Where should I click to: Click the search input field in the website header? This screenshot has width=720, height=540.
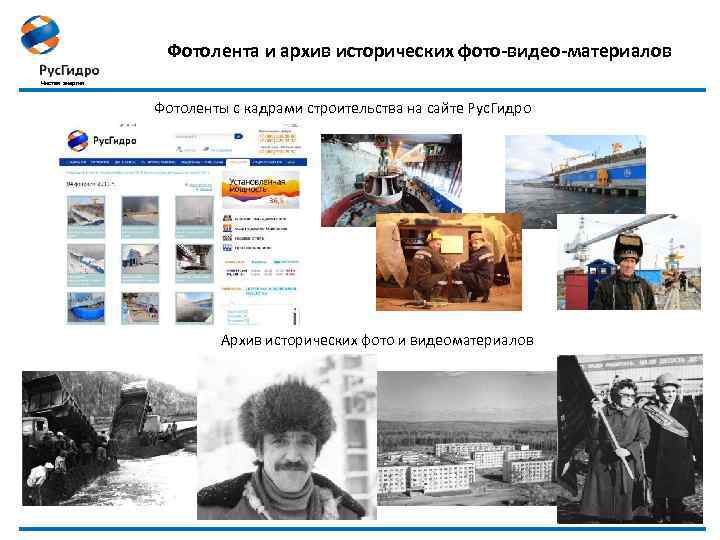click(204, 136)
